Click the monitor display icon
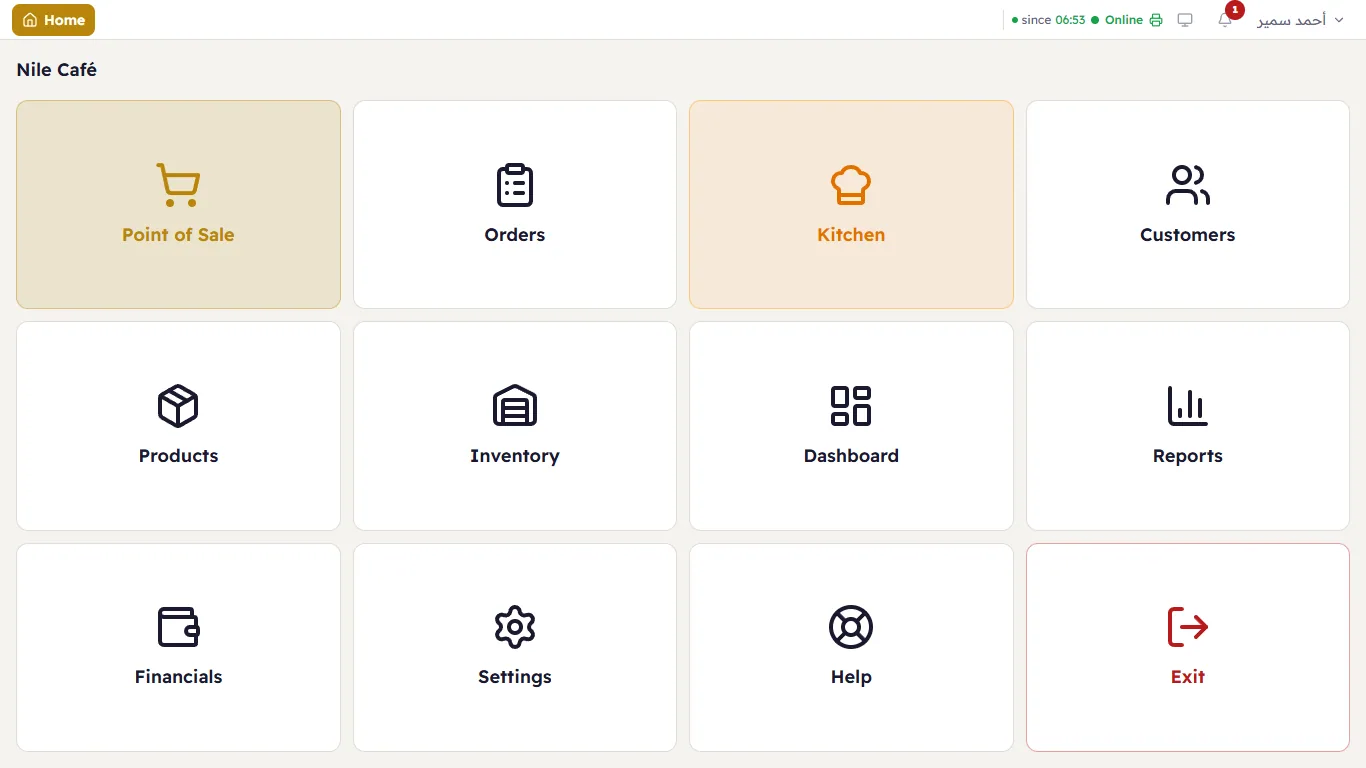Screen dimensions: 1366x768 pyautogui.click(x=1185, y=20)
